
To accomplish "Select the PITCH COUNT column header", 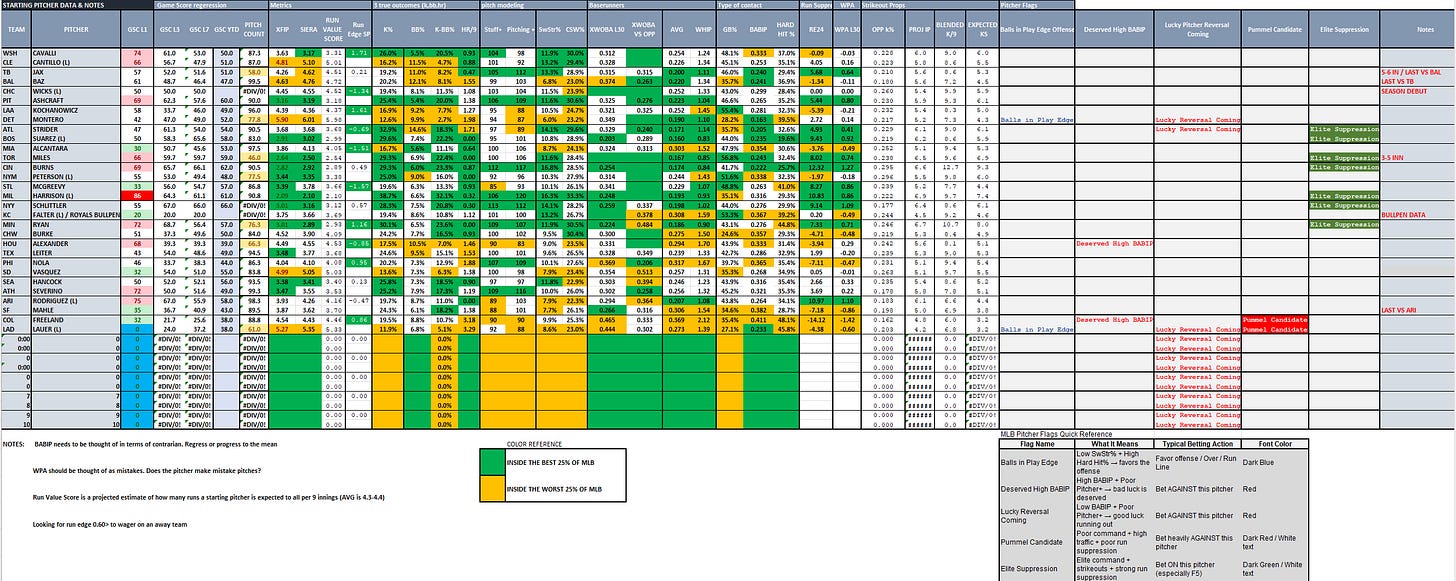I will click(254, 31).
